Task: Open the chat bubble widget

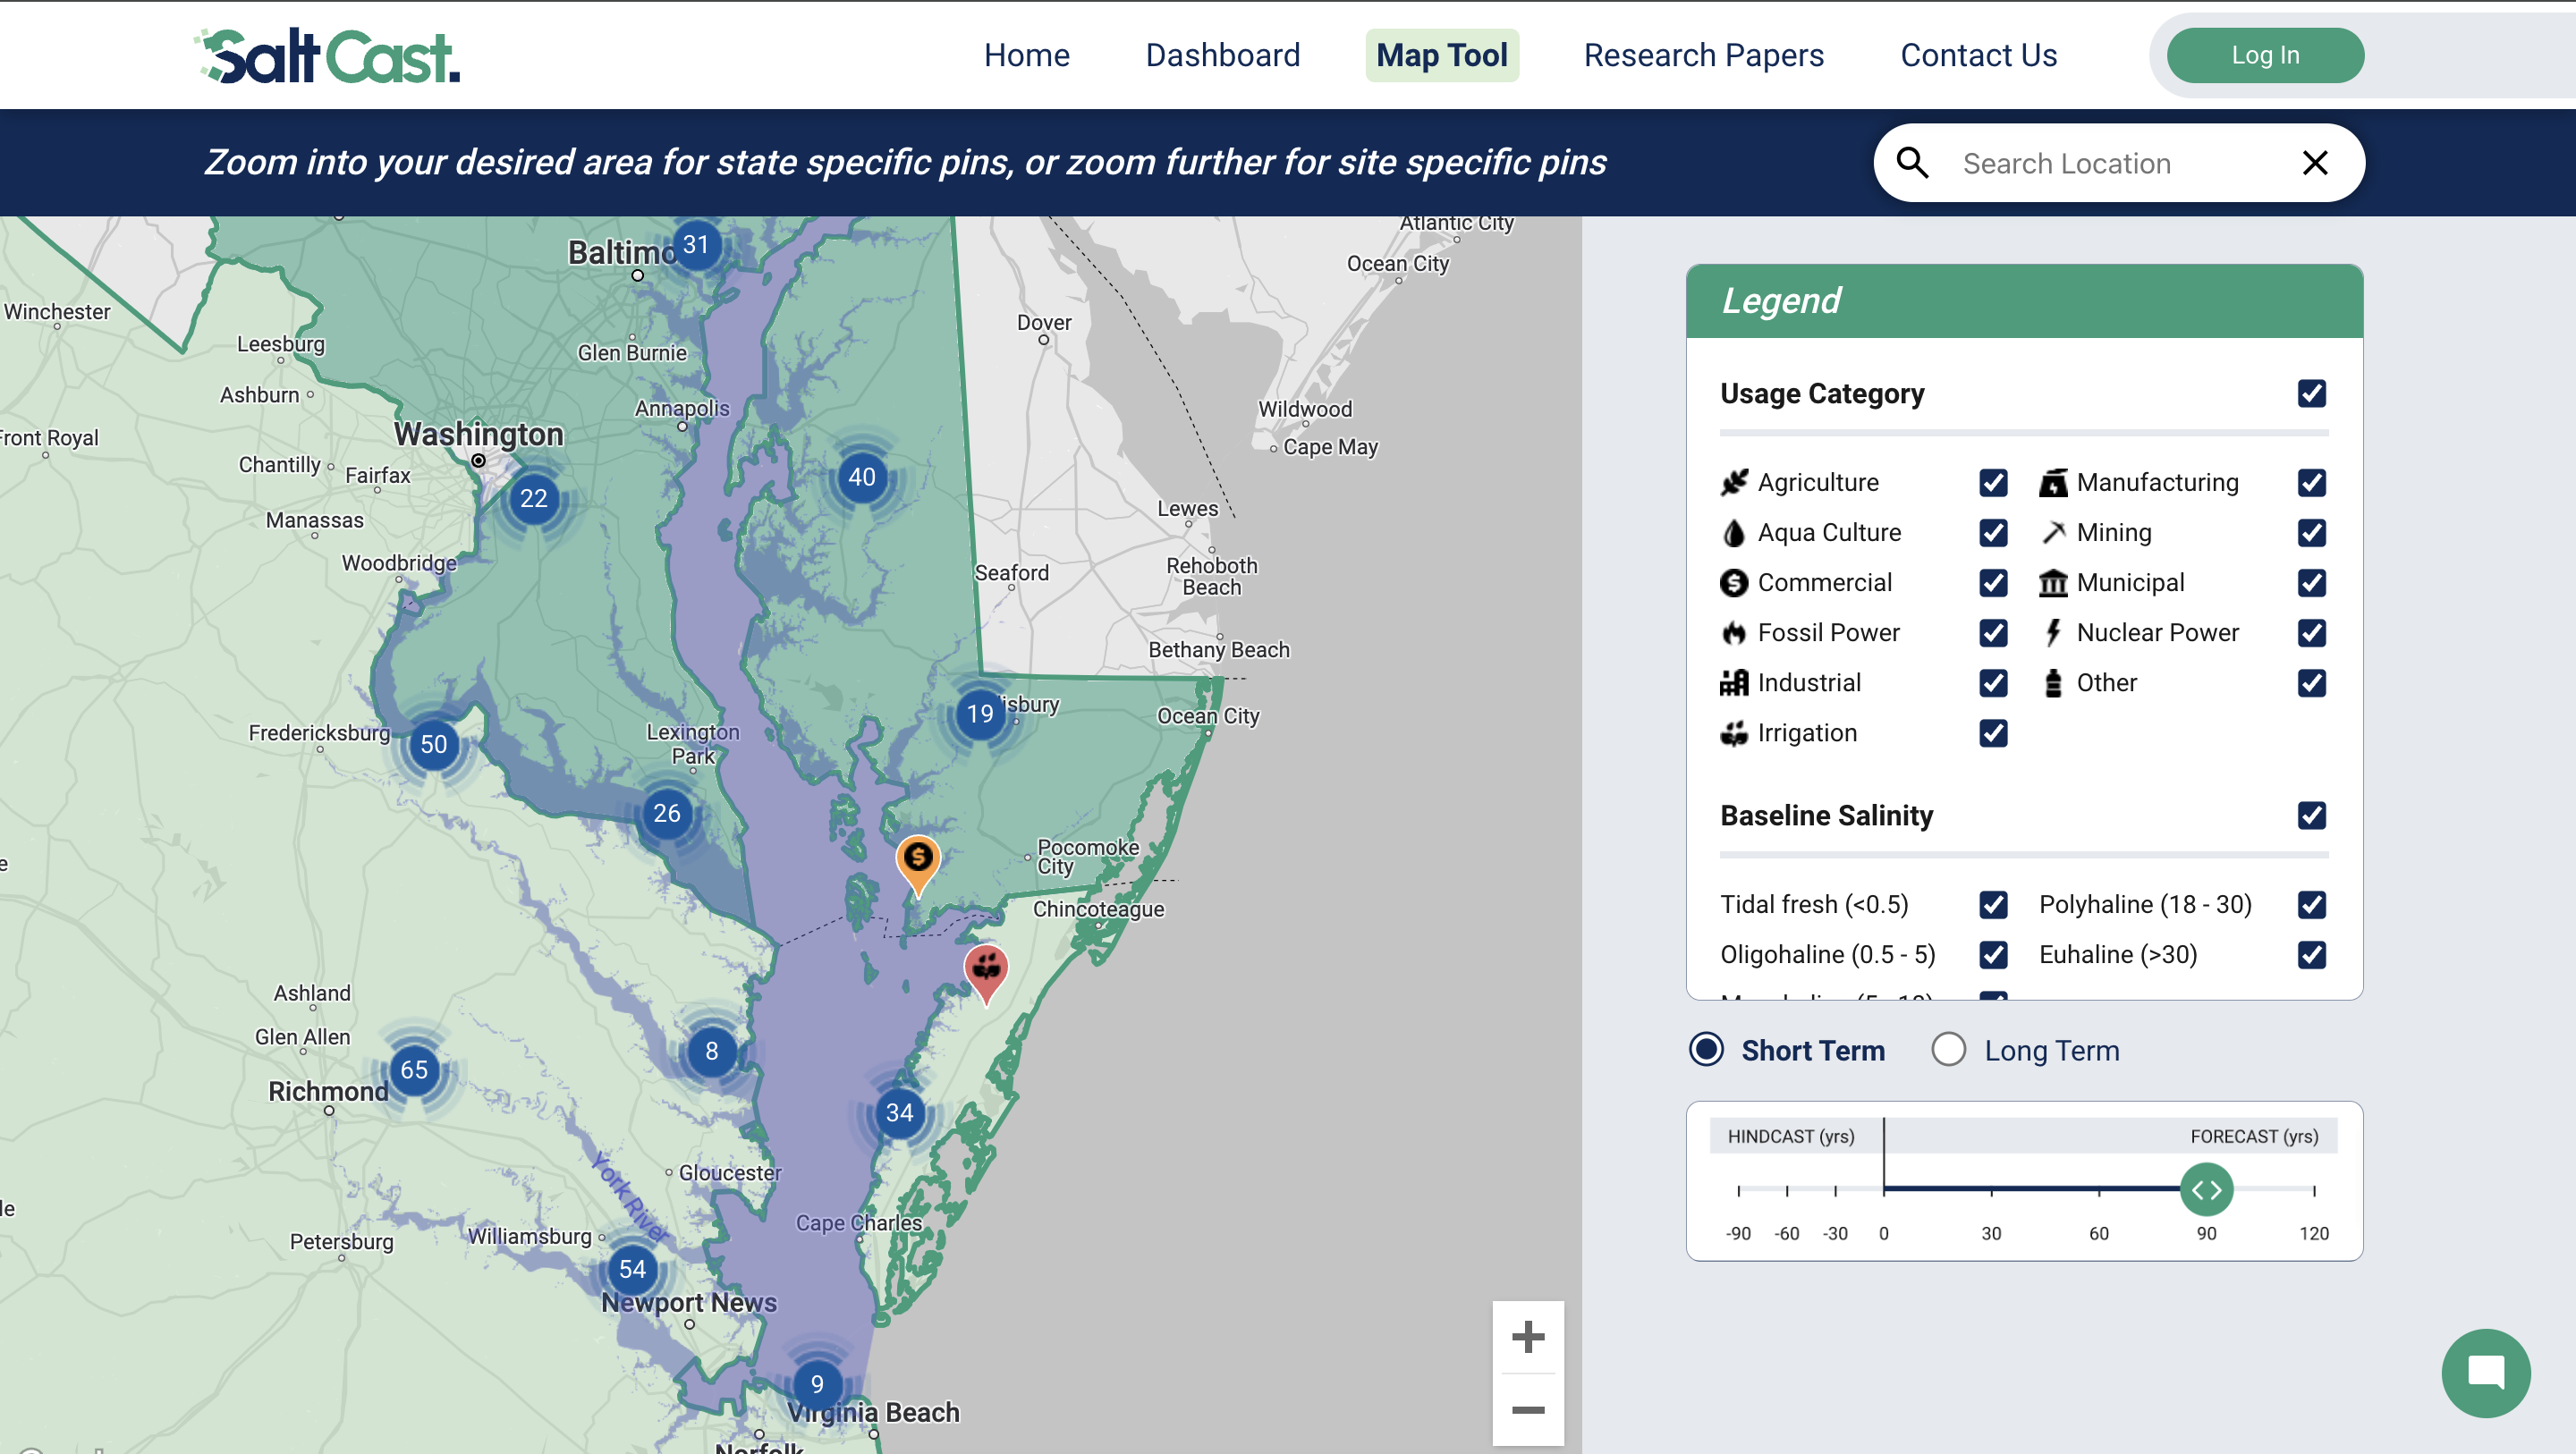Action: coord(2485,1372)
